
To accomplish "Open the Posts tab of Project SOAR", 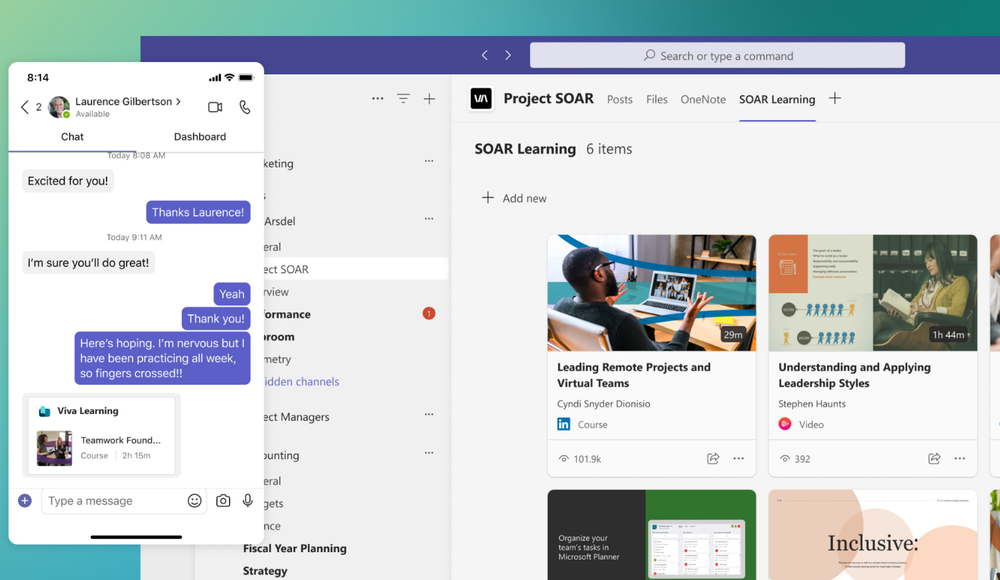I will click(x=619, y=100).
